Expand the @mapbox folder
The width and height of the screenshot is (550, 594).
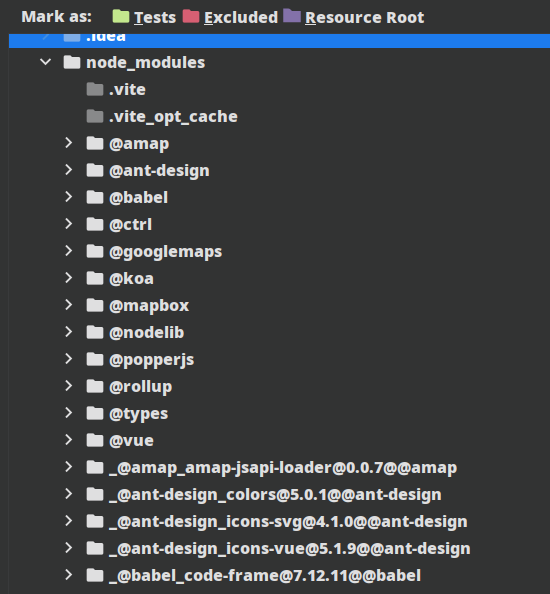coord(69,305)
